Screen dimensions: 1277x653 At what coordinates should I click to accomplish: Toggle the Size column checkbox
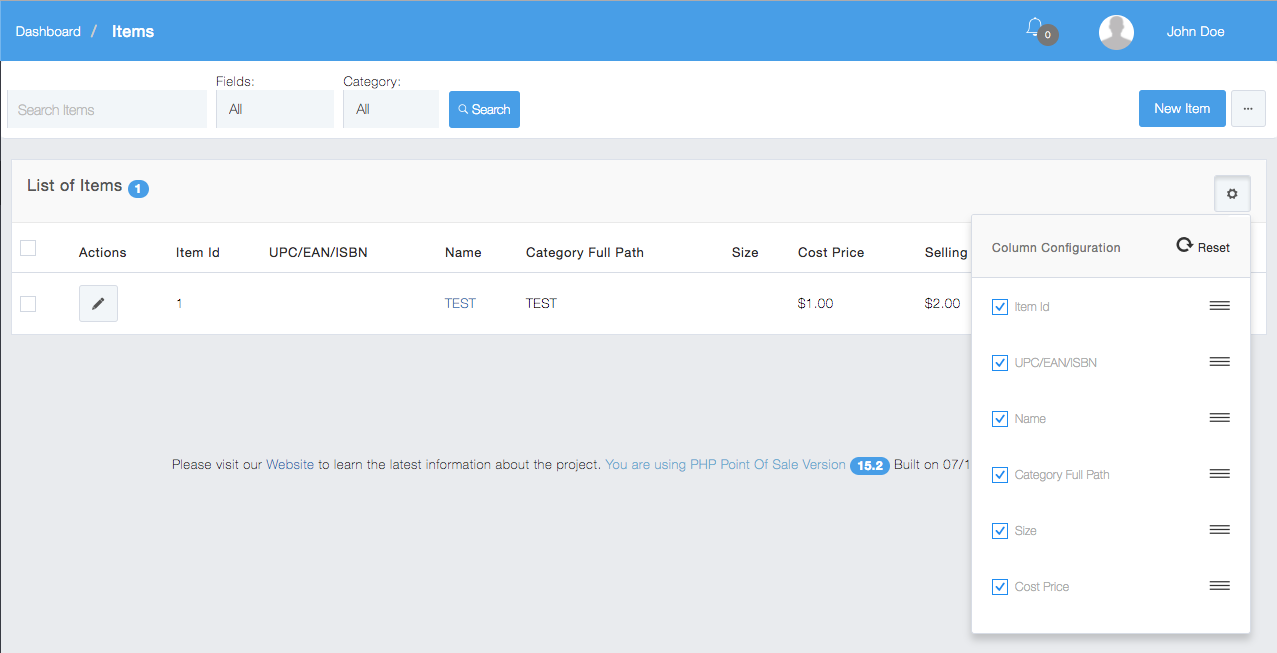pos(1000,531)
